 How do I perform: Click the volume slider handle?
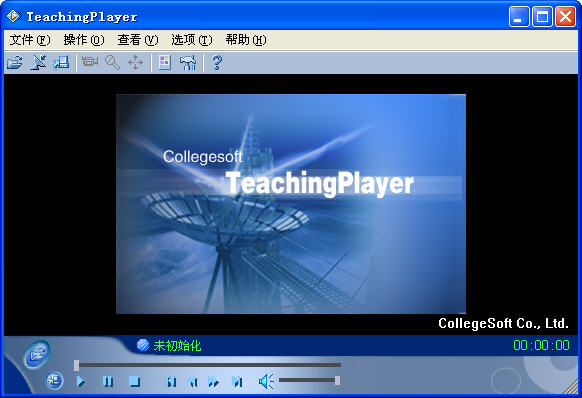(x=337, y=380)
